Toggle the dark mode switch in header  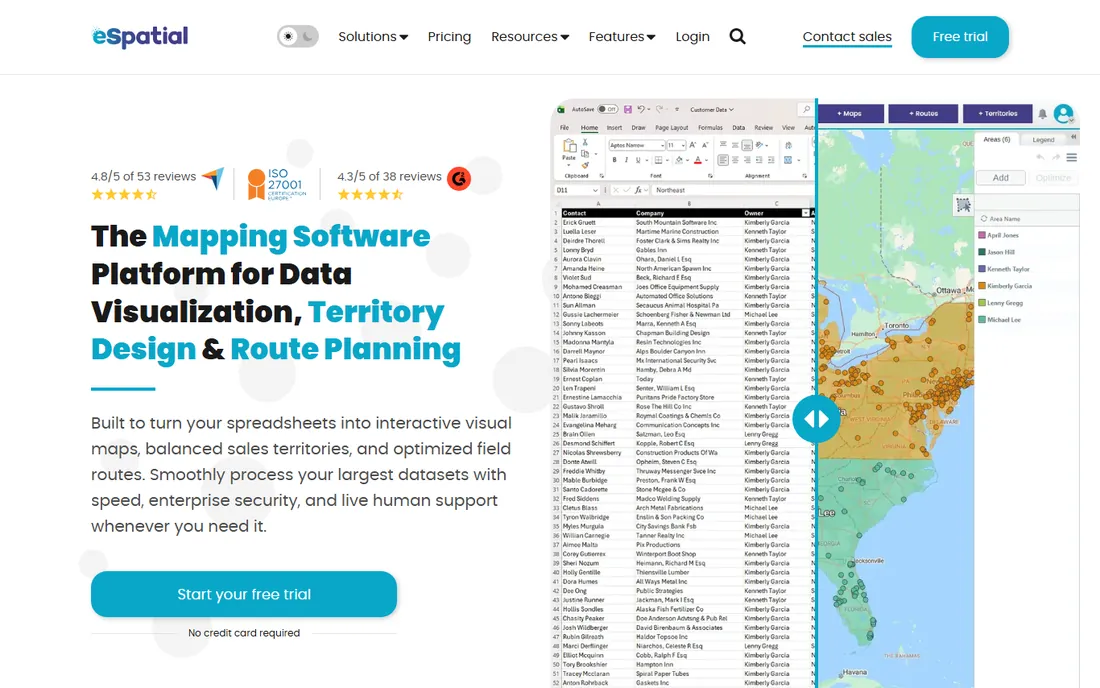point(297,36)
